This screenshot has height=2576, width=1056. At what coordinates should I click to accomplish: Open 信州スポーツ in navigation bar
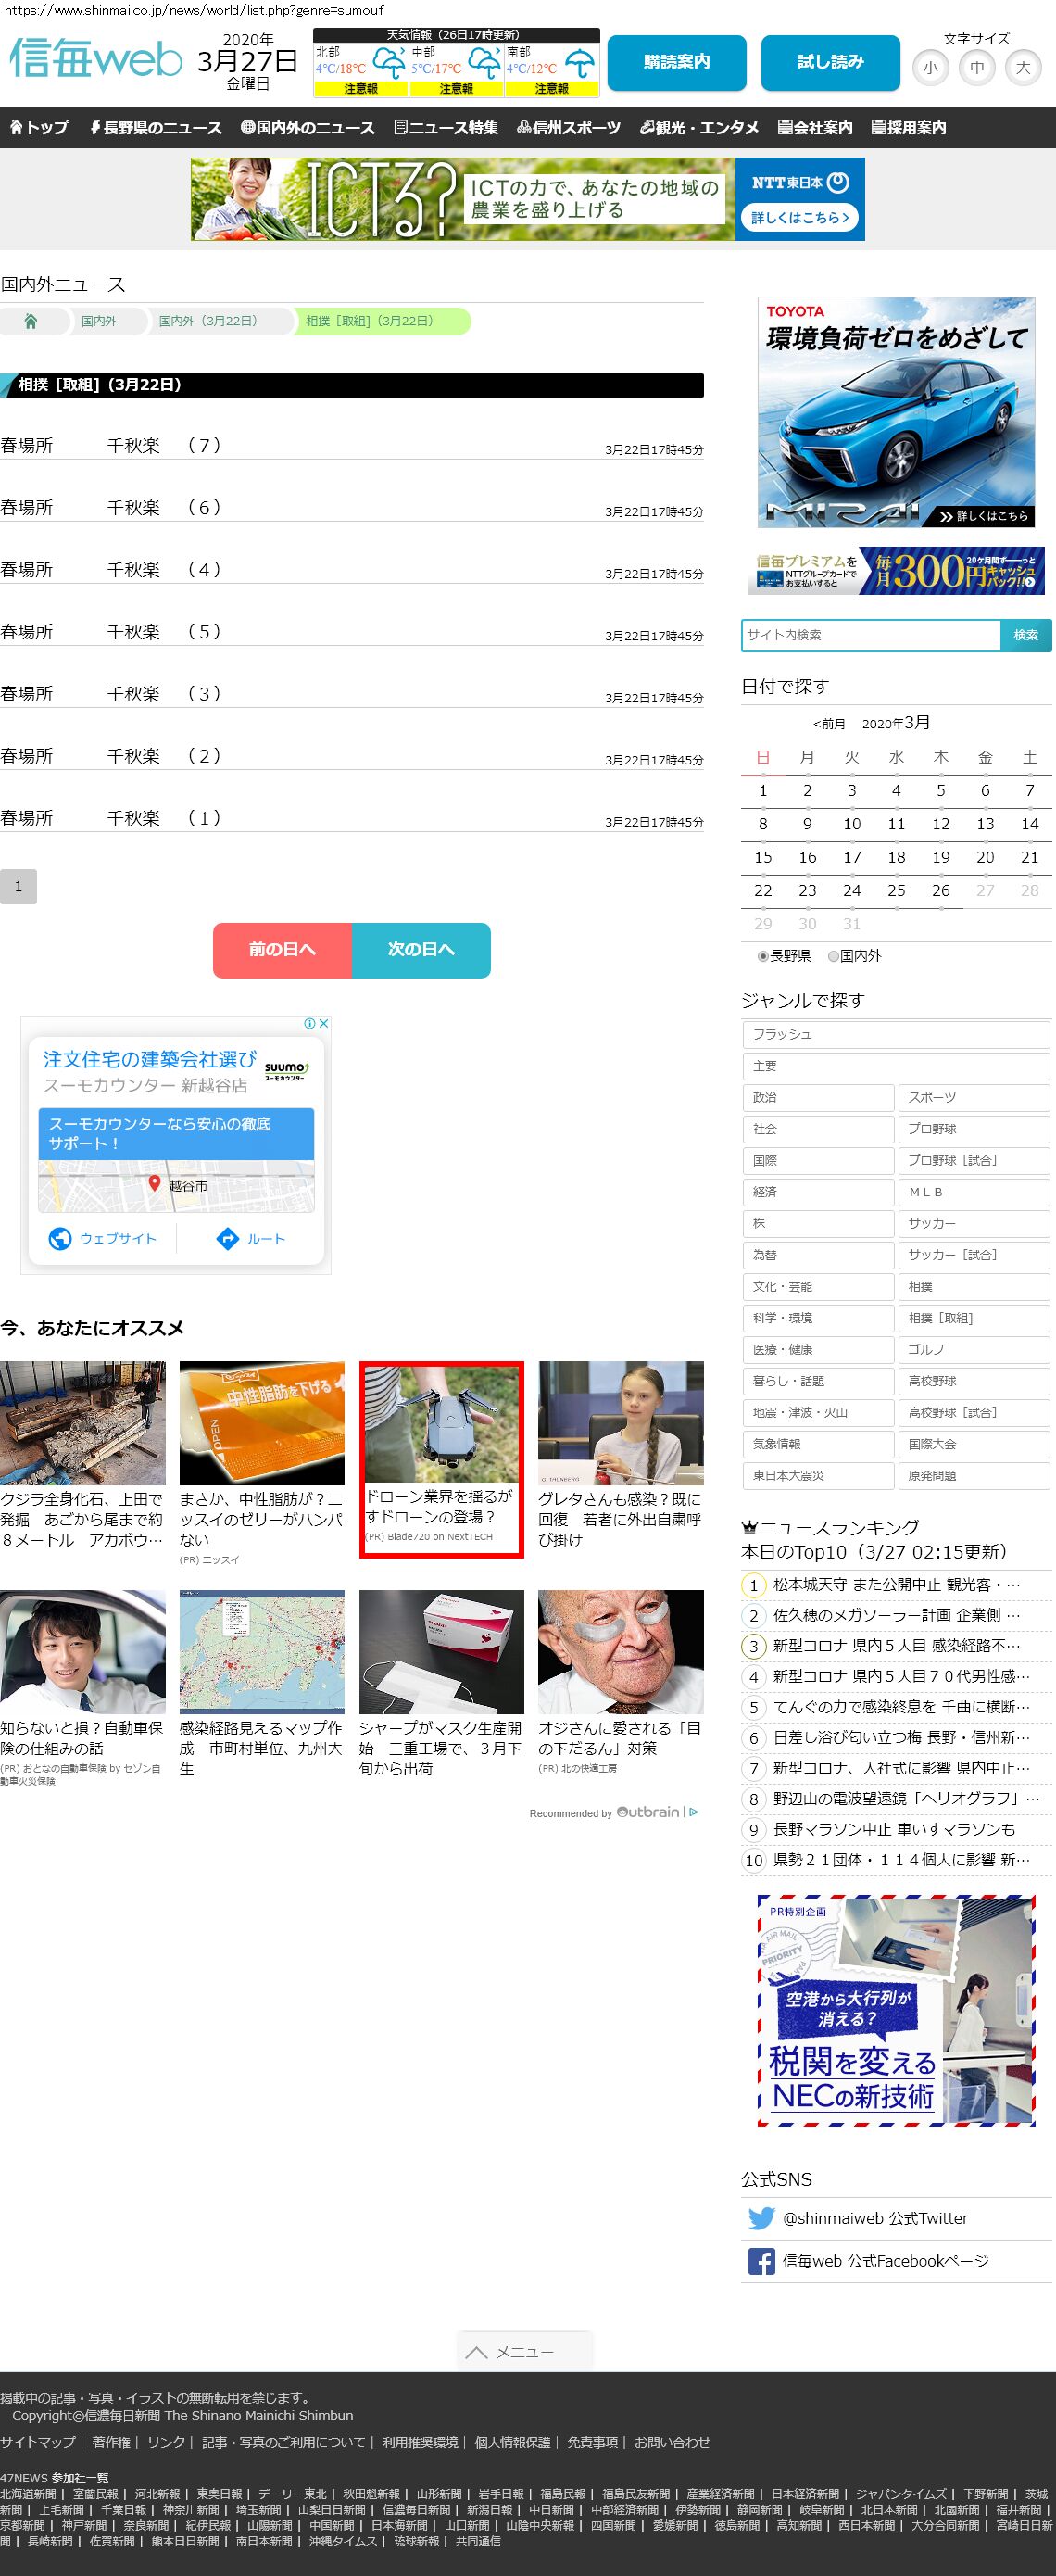[568, 128]
